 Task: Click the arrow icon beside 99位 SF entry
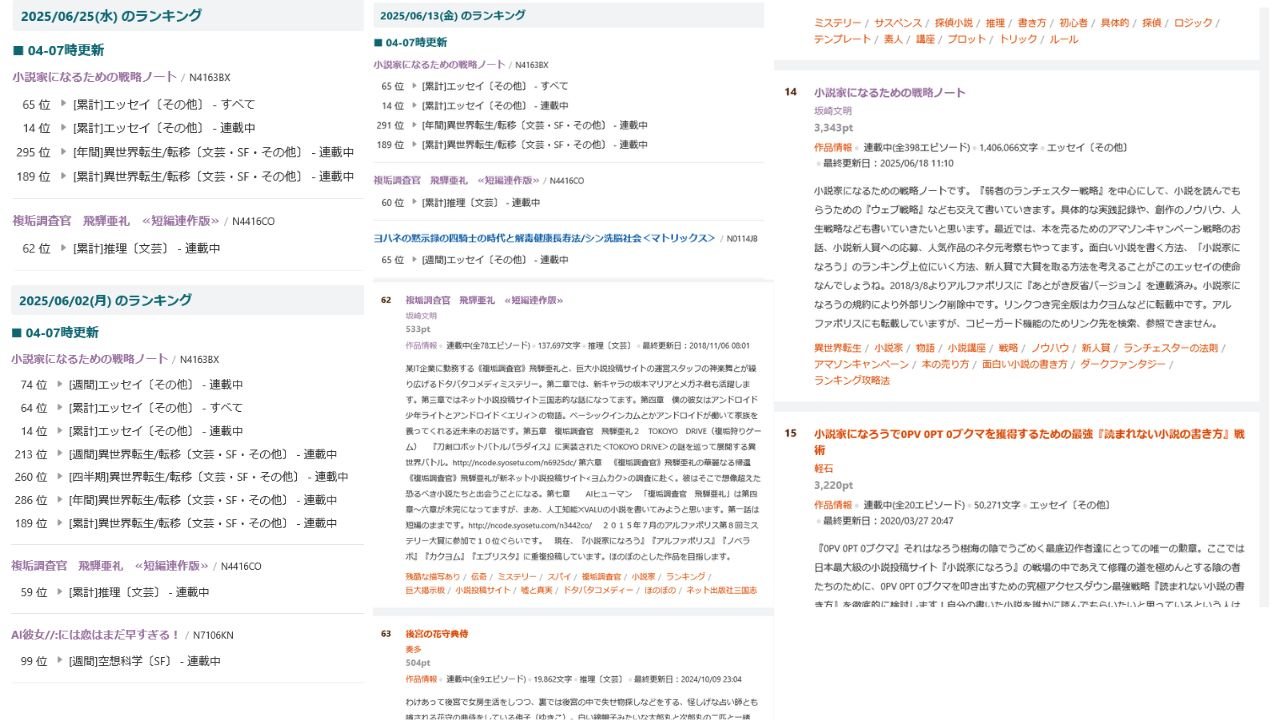[x=63, y=661]
